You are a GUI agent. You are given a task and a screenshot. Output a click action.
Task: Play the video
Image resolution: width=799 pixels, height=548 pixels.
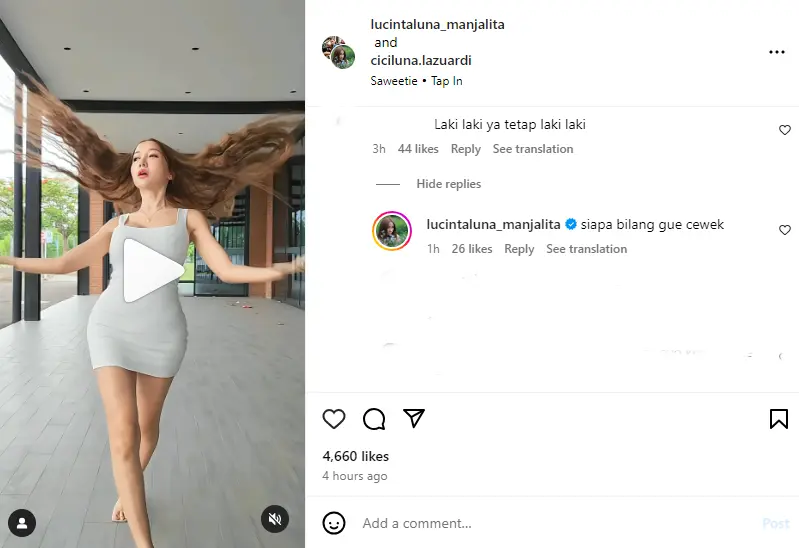coord(153,271)
